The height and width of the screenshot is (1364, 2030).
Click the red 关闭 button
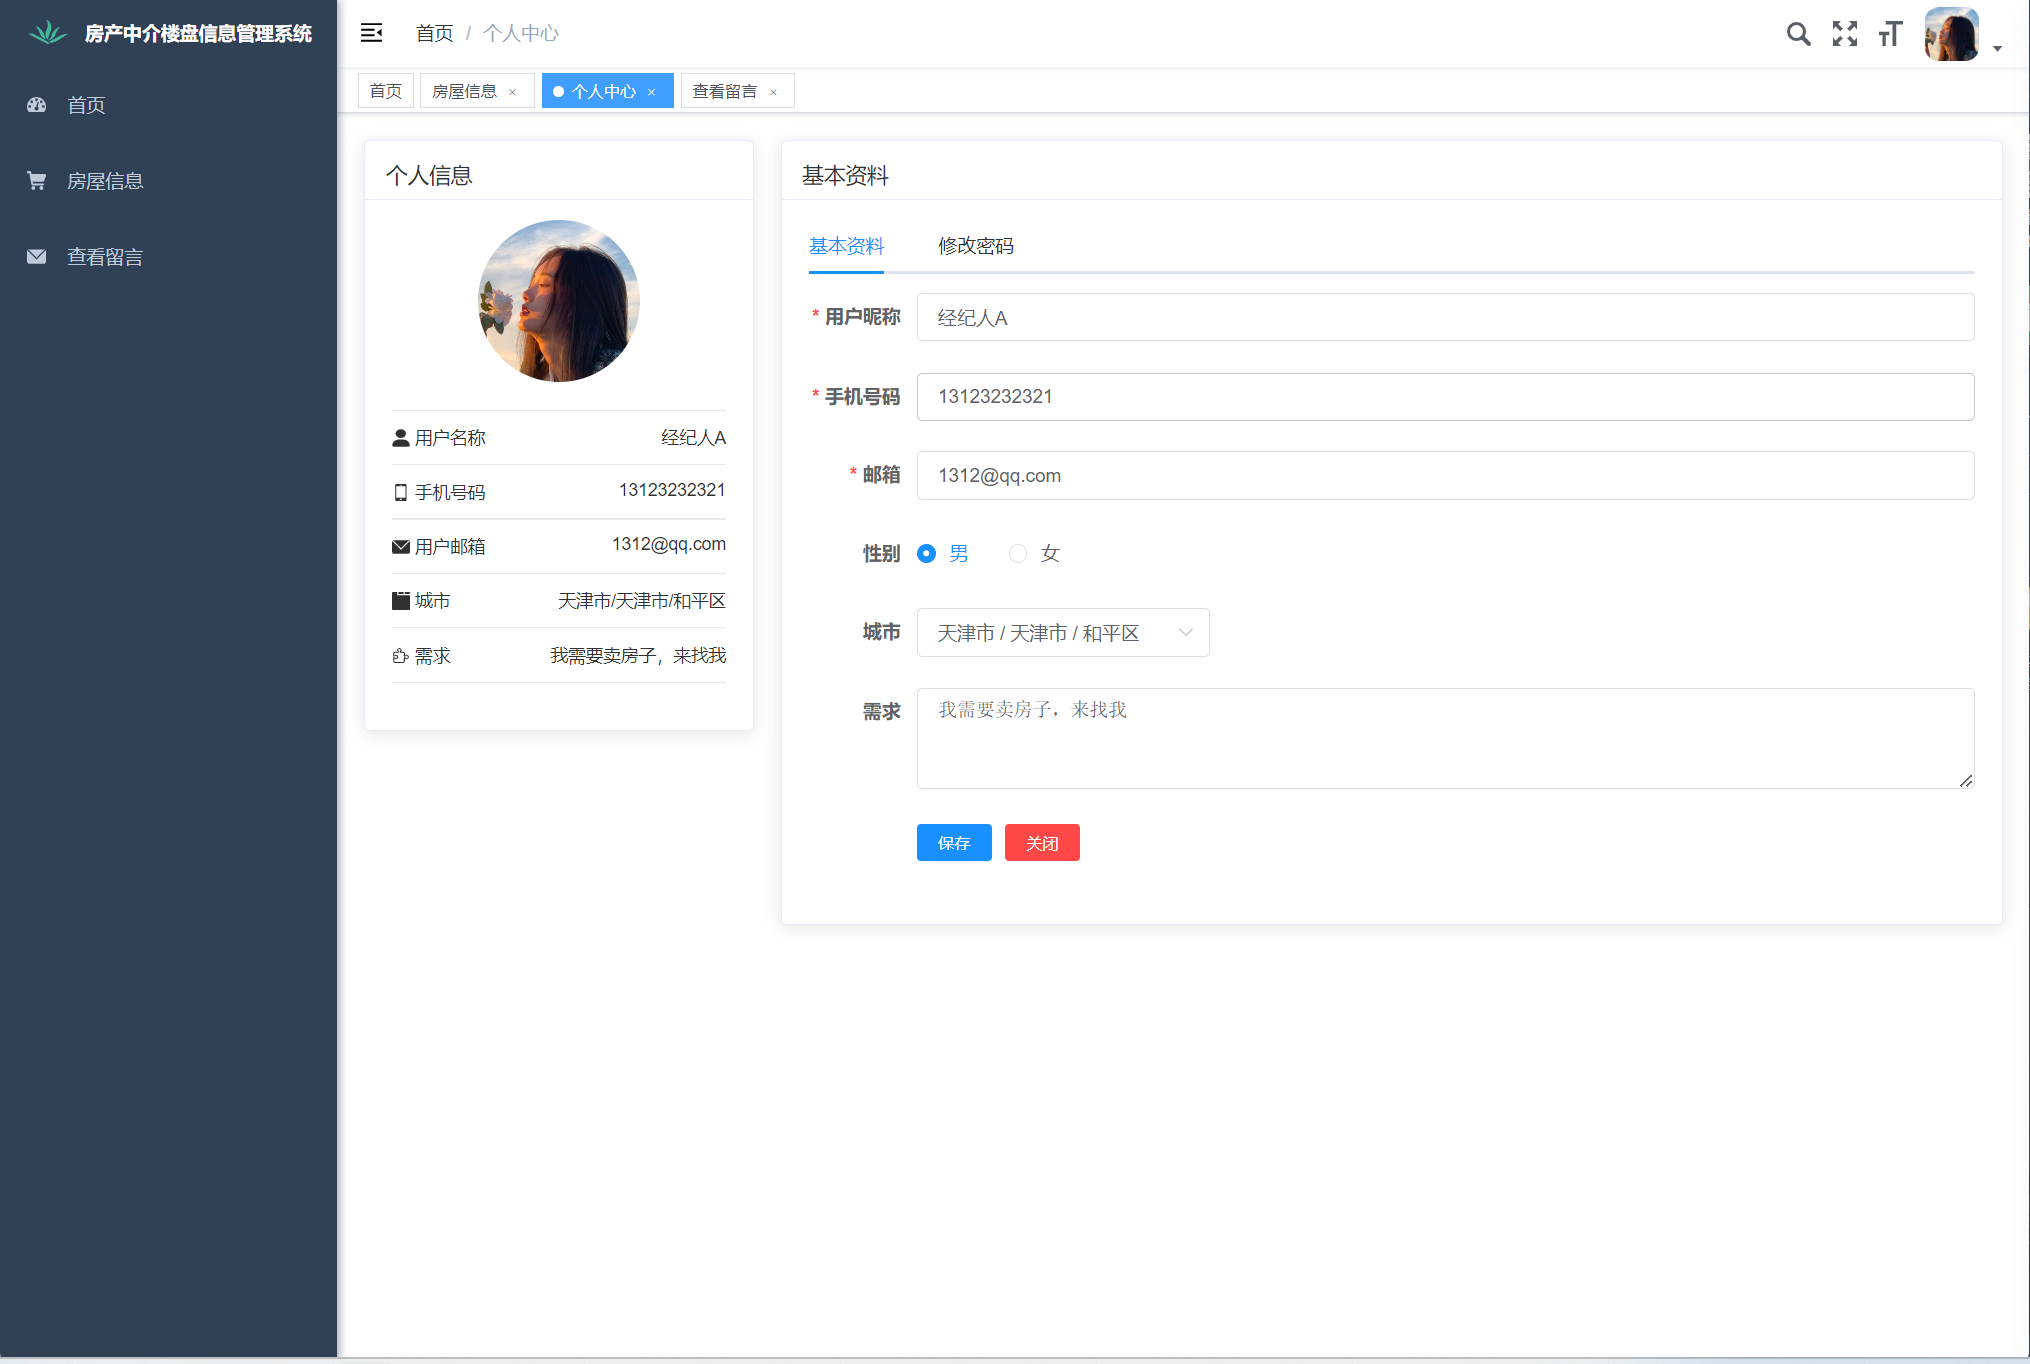(1042, 843)
